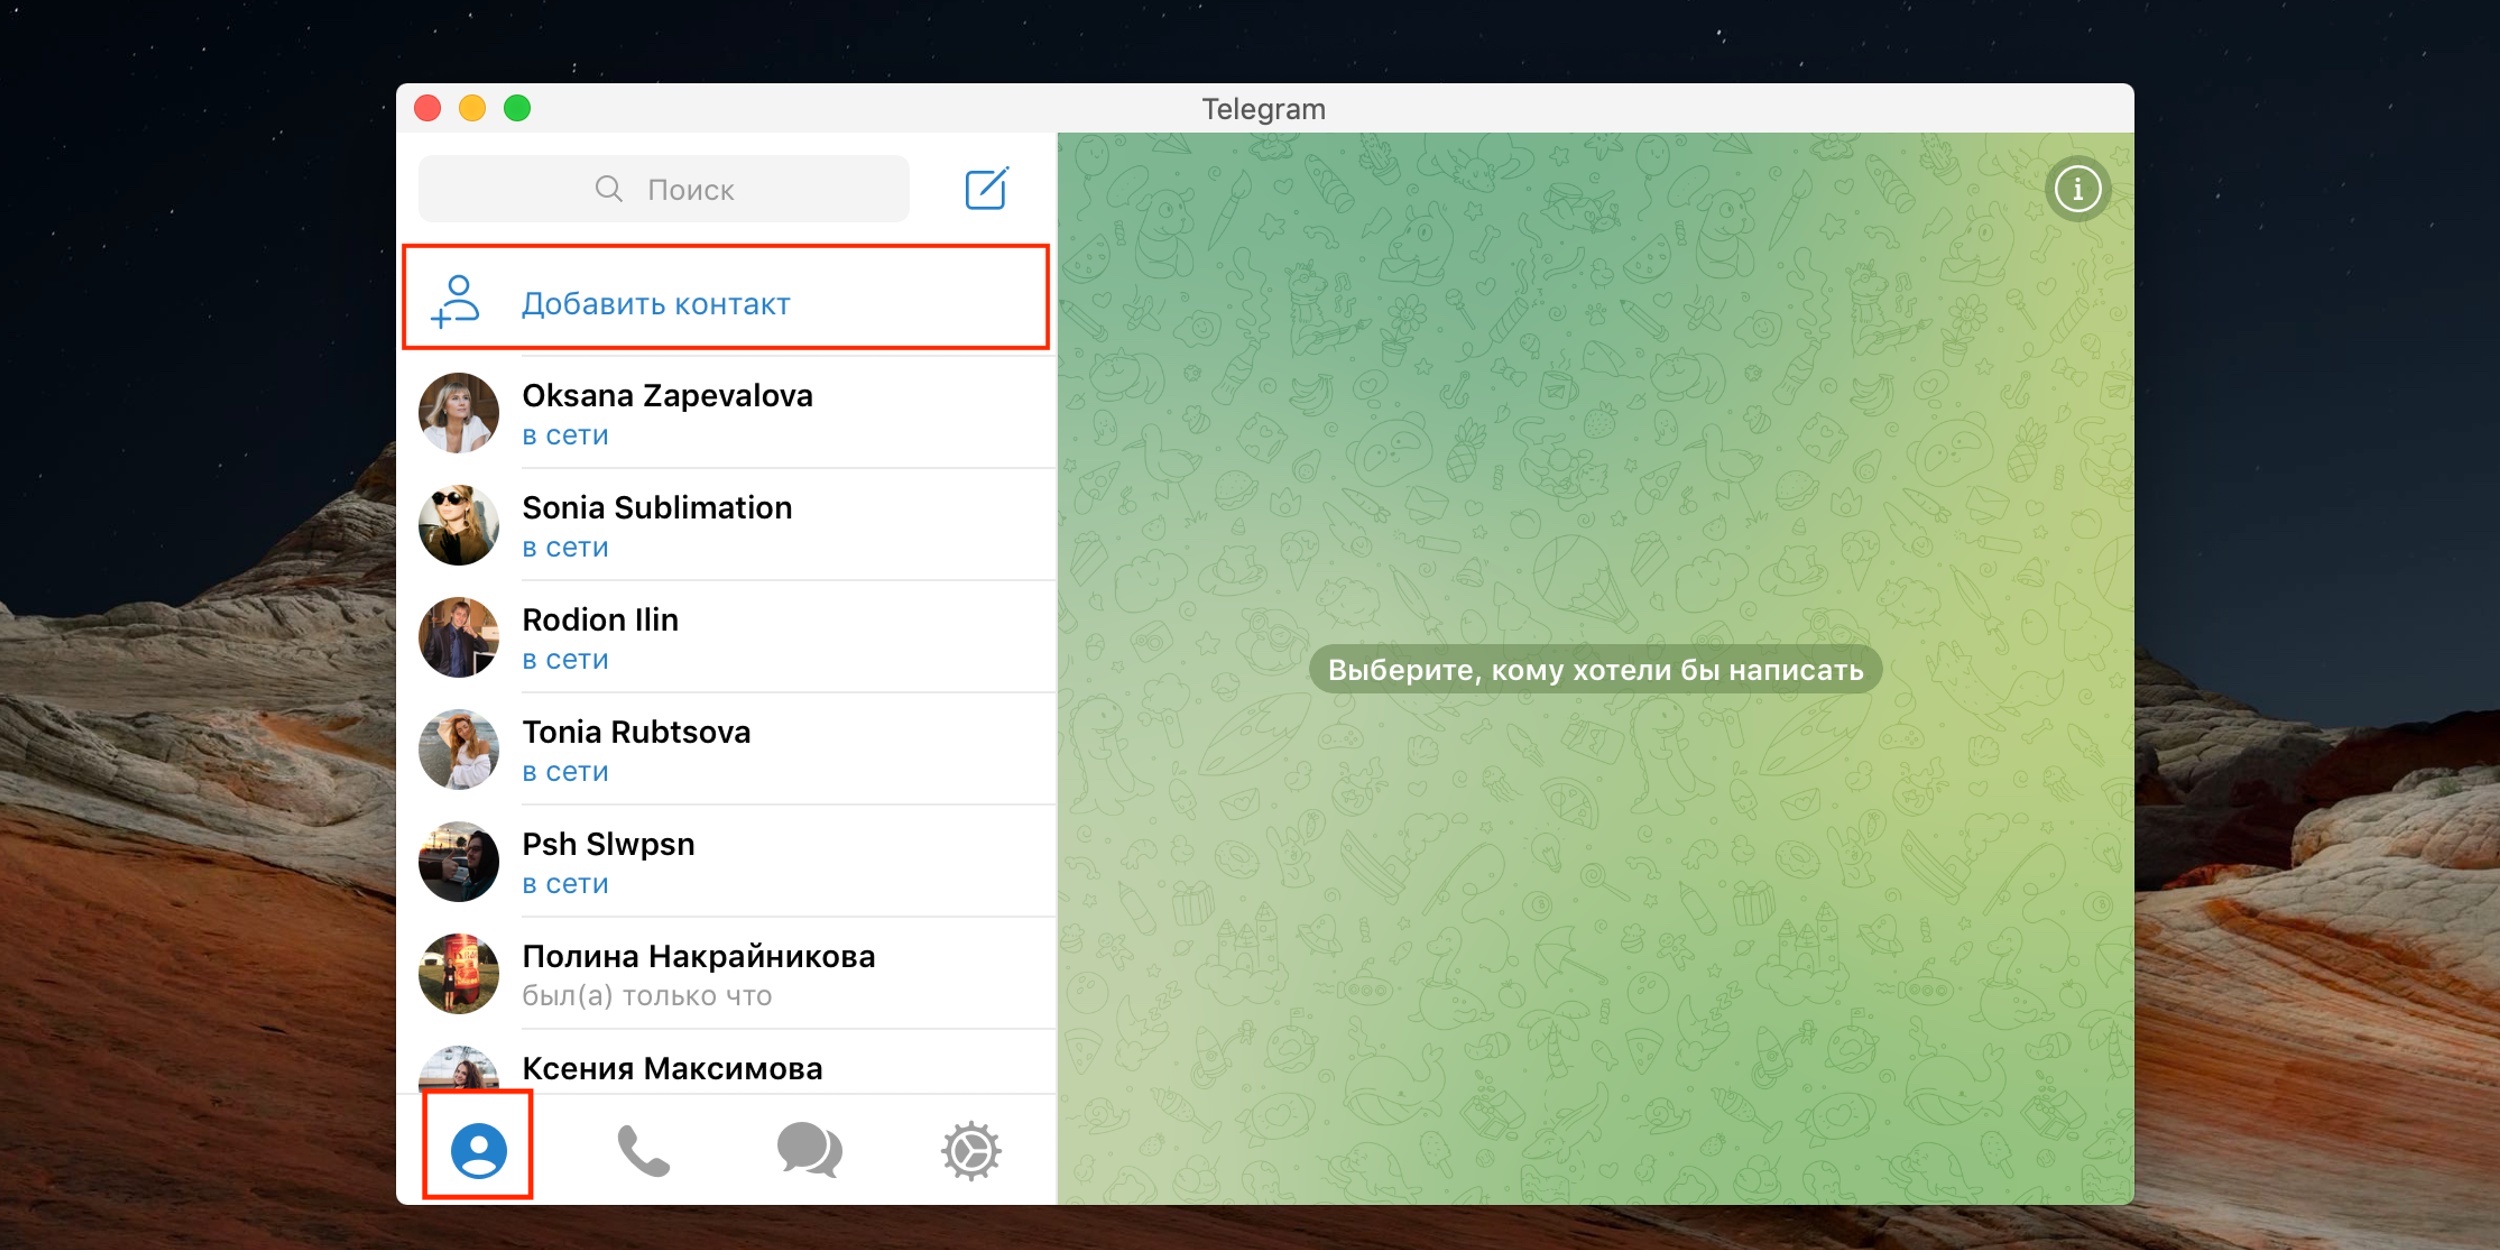The height and width of the screenshot is (1250, 2500).
Task: Select Полина Накрайникова contact
Action: point(727,973)
